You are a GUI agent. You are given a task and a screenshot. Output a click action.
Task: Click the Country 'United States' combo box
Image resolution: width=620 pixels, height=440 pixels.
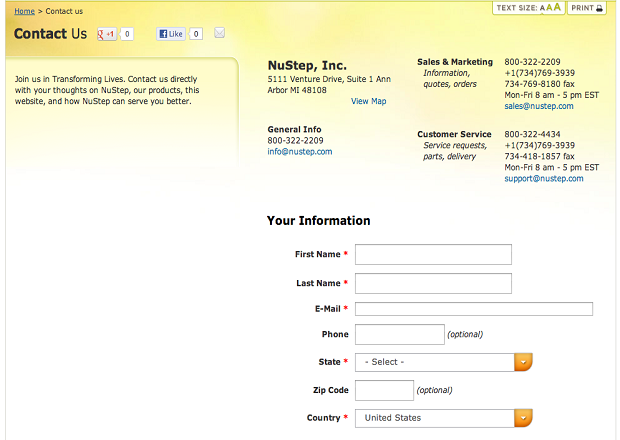click(444, 418)
